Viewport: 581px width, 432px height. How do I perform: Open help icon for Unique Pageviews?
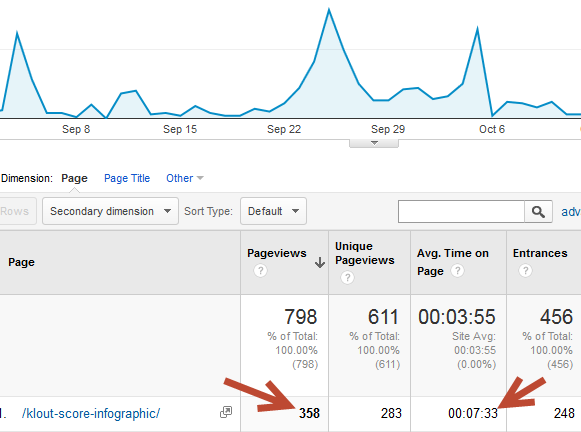tap(348, 277)
